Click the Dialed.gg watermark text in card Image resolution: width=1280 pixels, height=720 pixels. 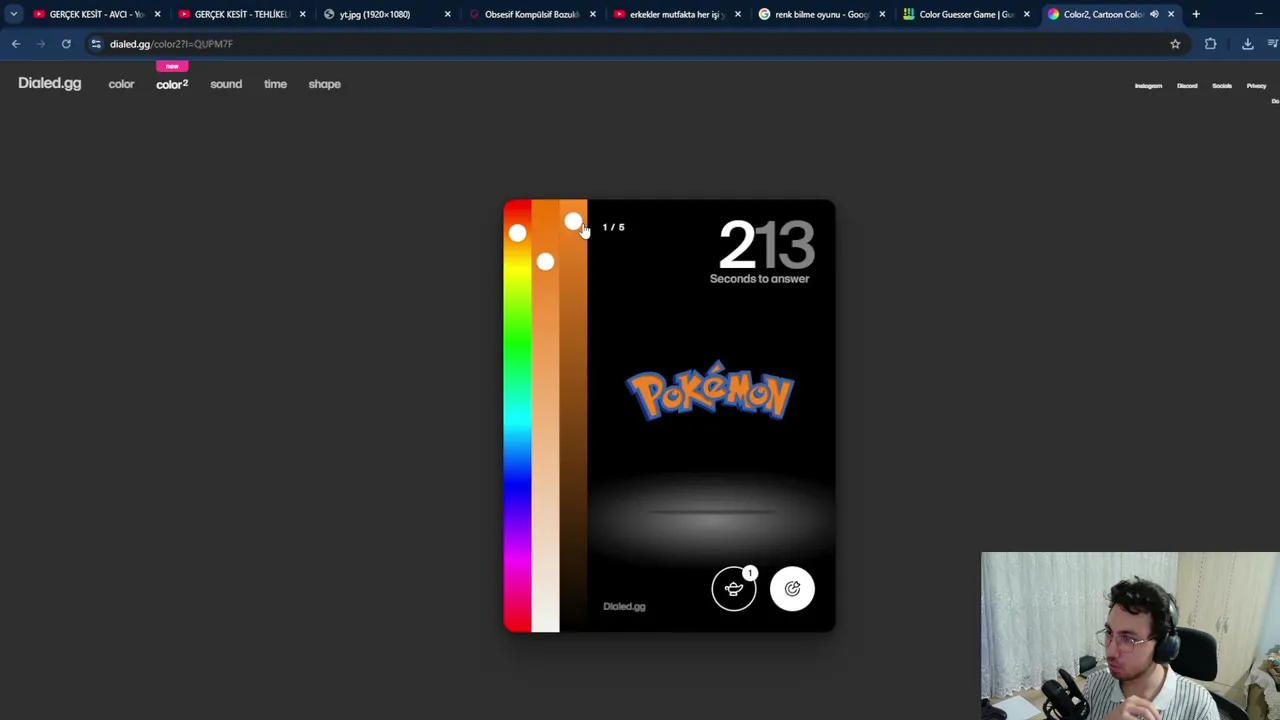tap(624, 606)
